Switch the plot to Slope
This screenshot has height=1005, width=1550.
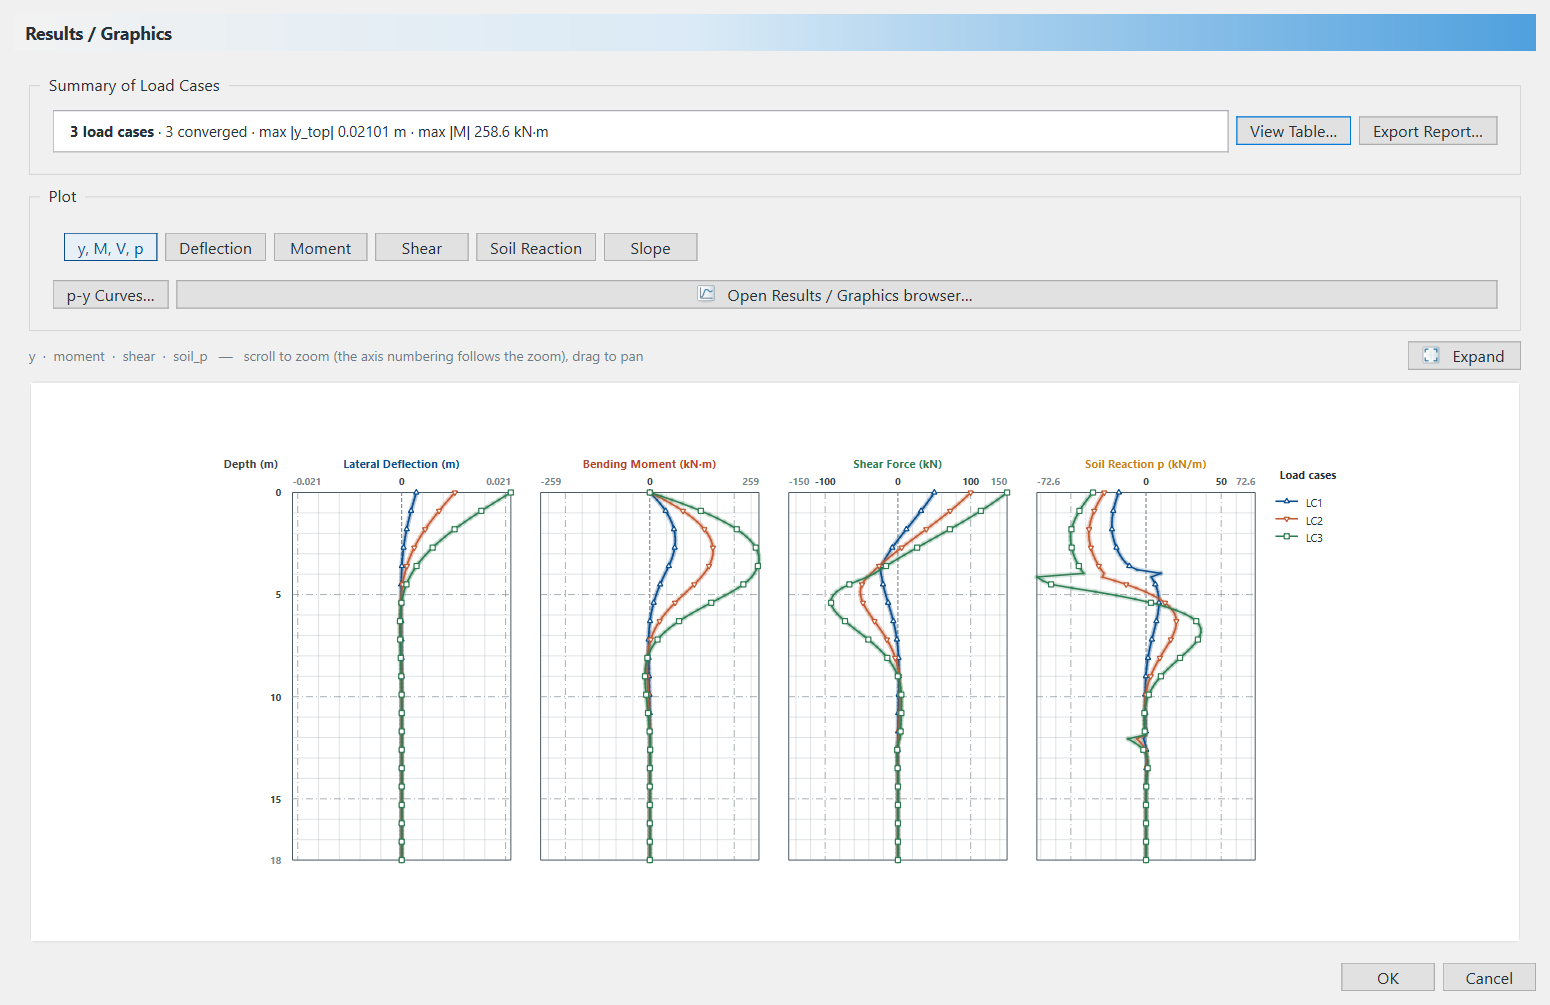[x=650, y=248]
